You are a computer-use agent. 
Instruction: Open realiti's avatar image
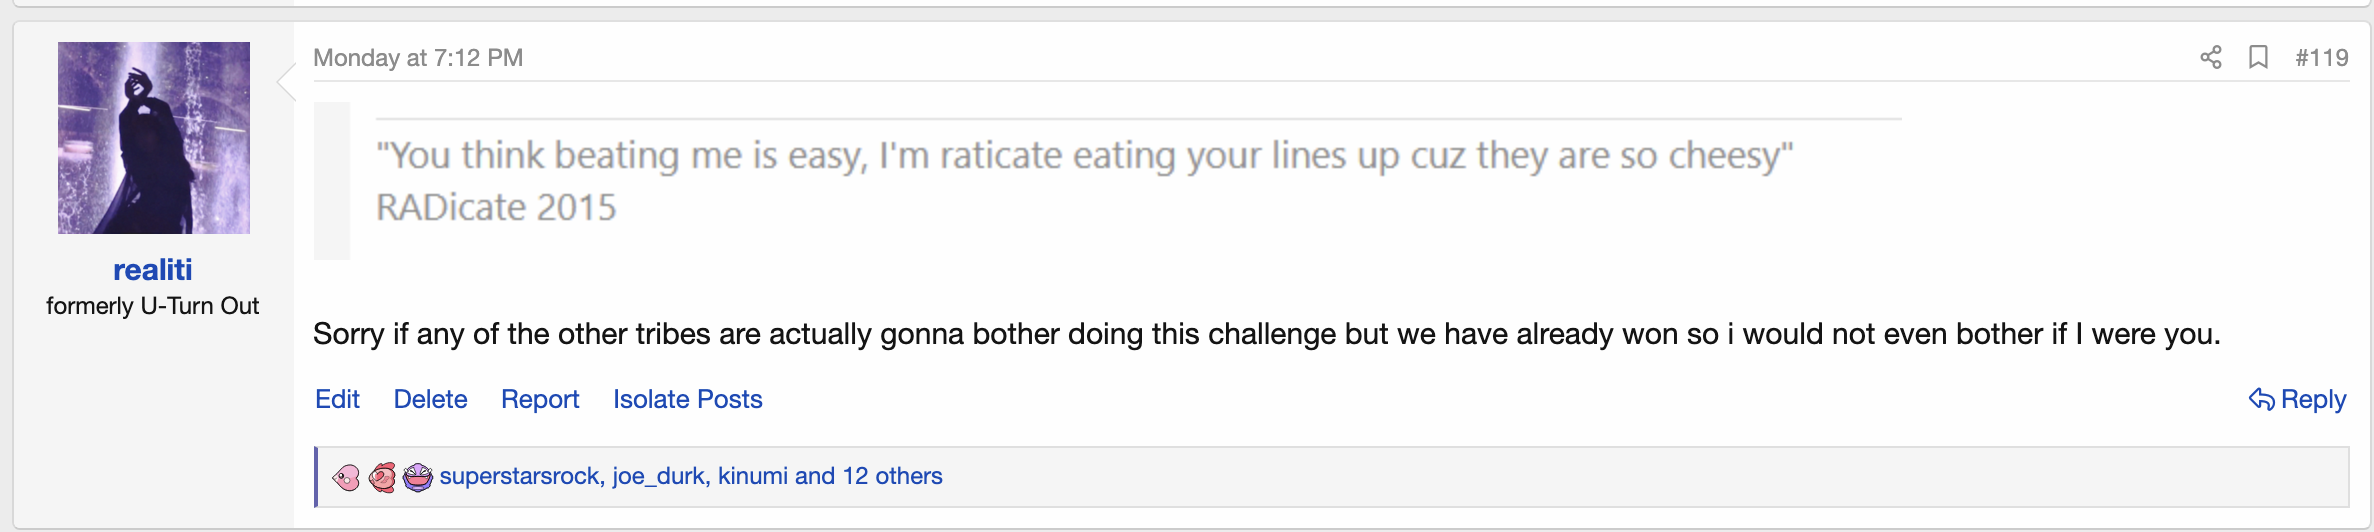coord(154,138)
